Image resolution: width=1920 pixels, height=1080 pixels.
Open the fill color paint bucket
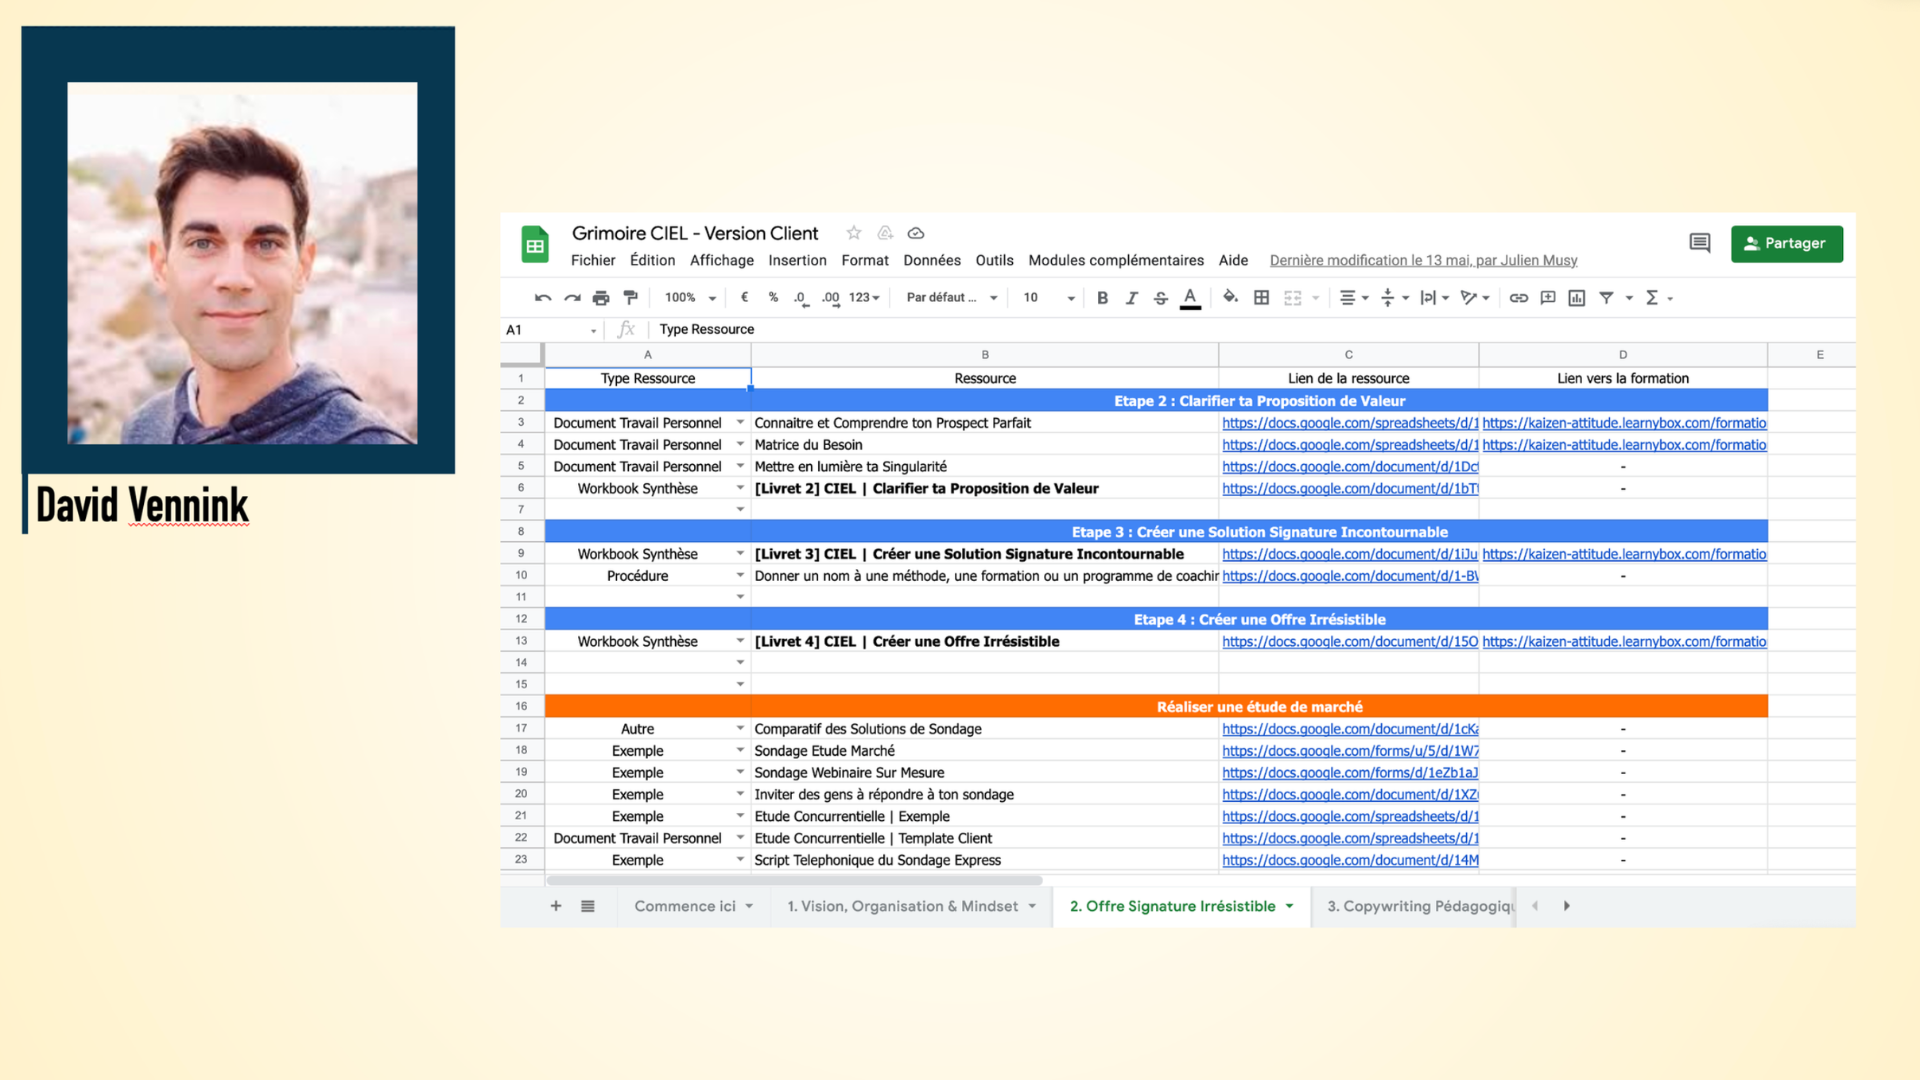tap(1230, 298)
